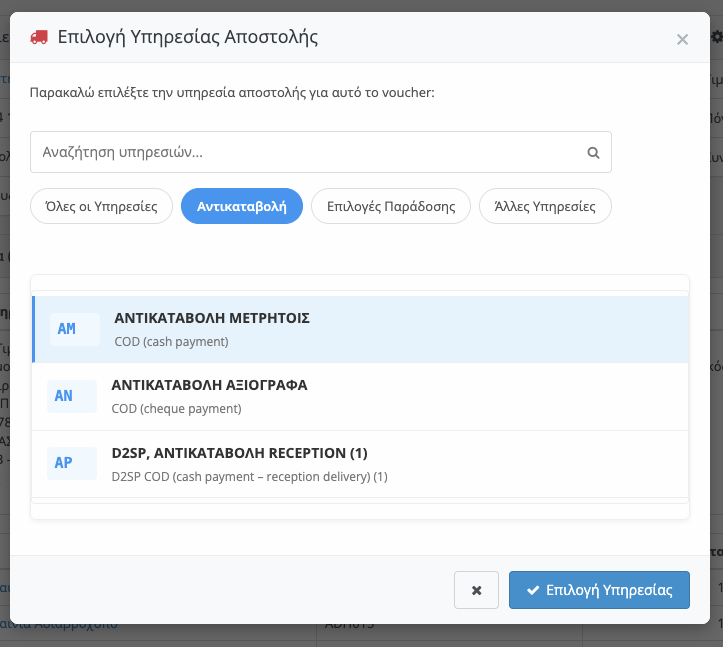Click the red delivery truck icon
This screenshot has height=647, width=723.
[39, 37]
